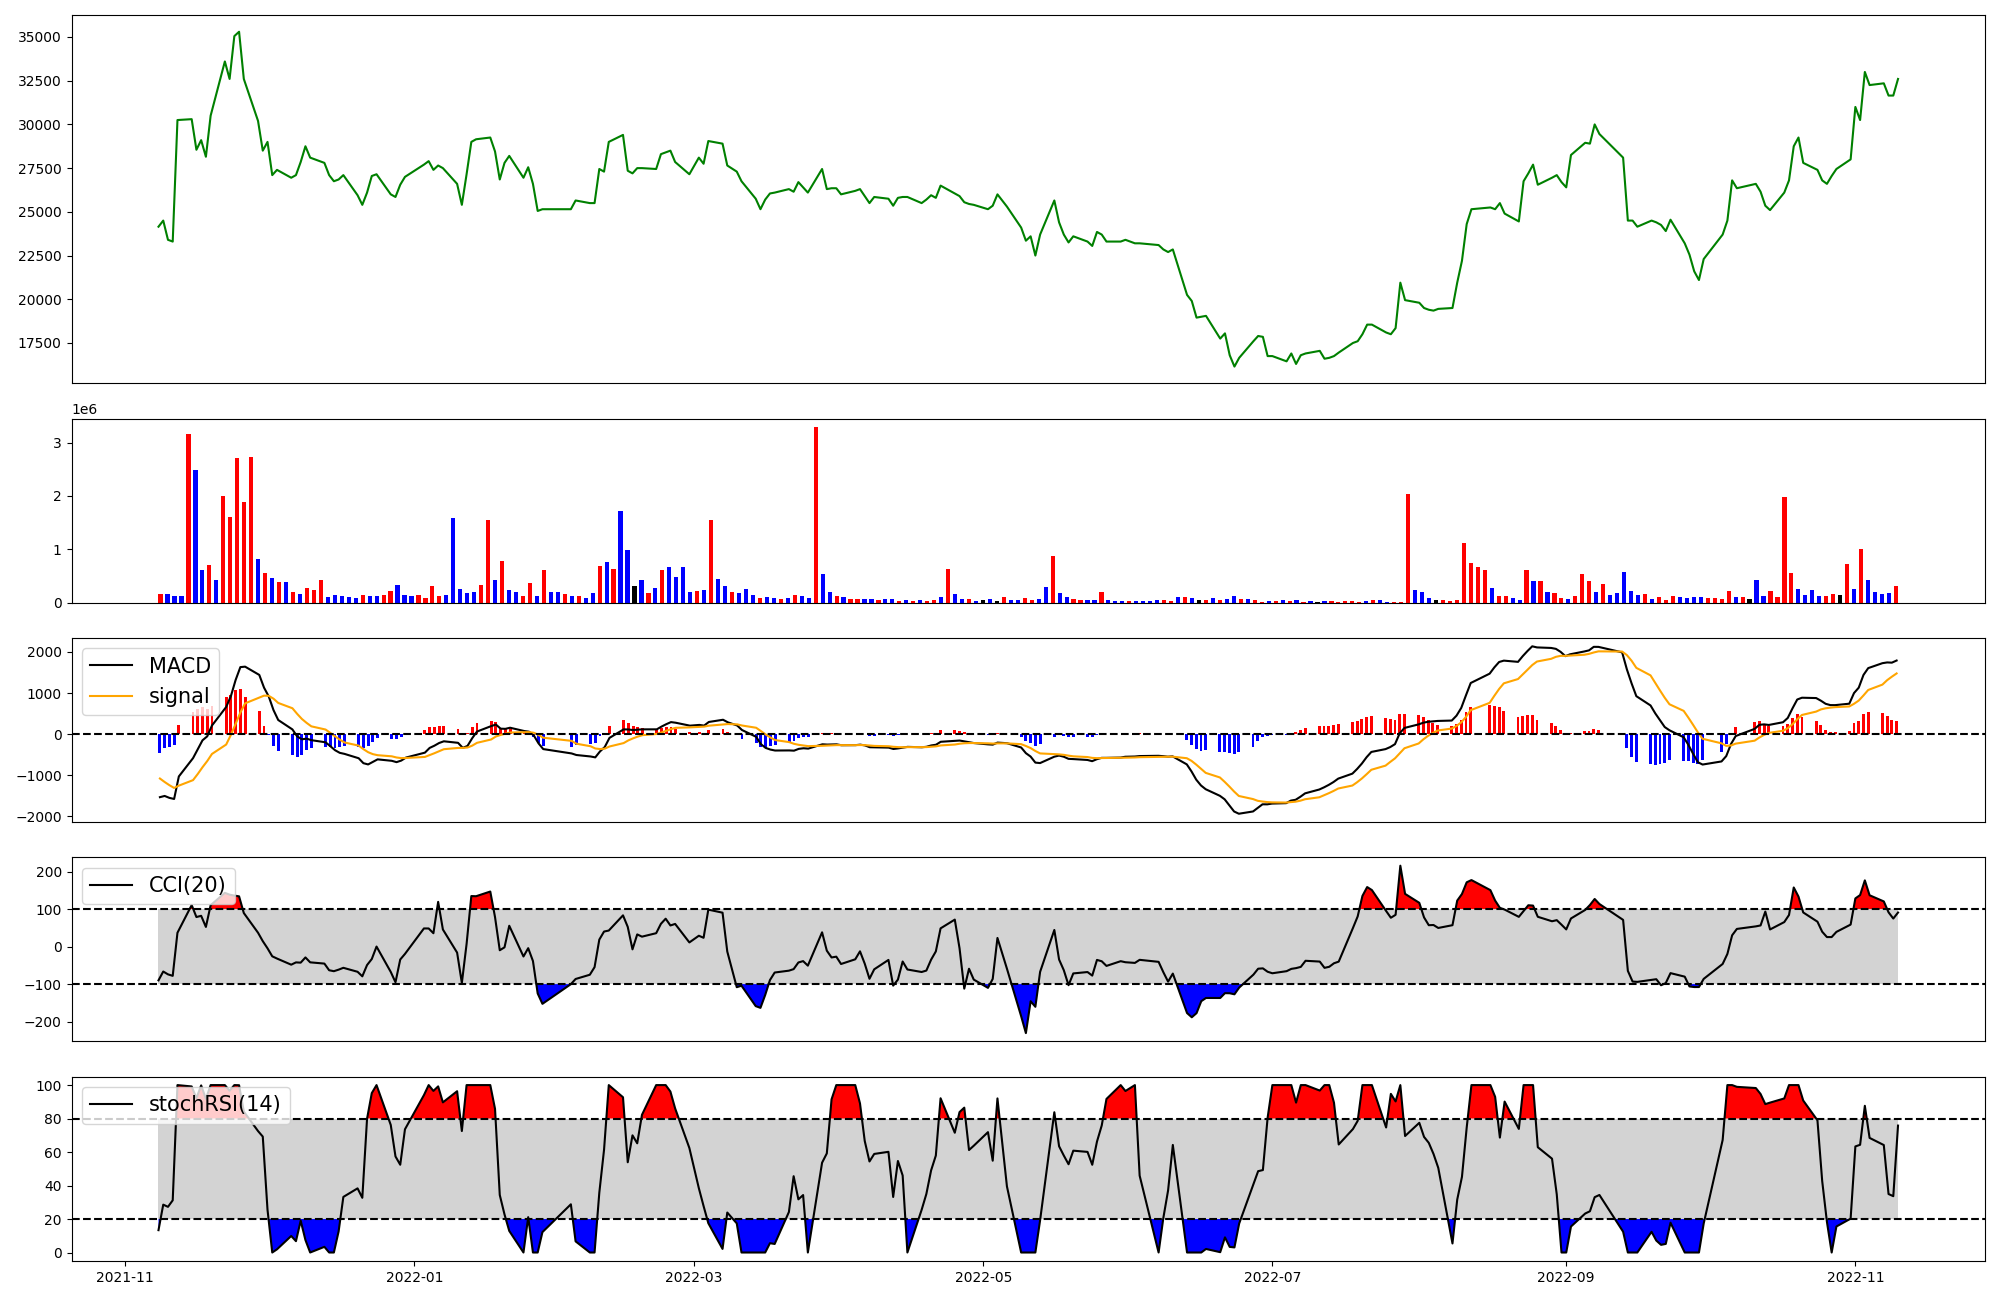Click the 35000 price axis label
This screenshot has width=2000, height=1300.
tap(39, 38)
